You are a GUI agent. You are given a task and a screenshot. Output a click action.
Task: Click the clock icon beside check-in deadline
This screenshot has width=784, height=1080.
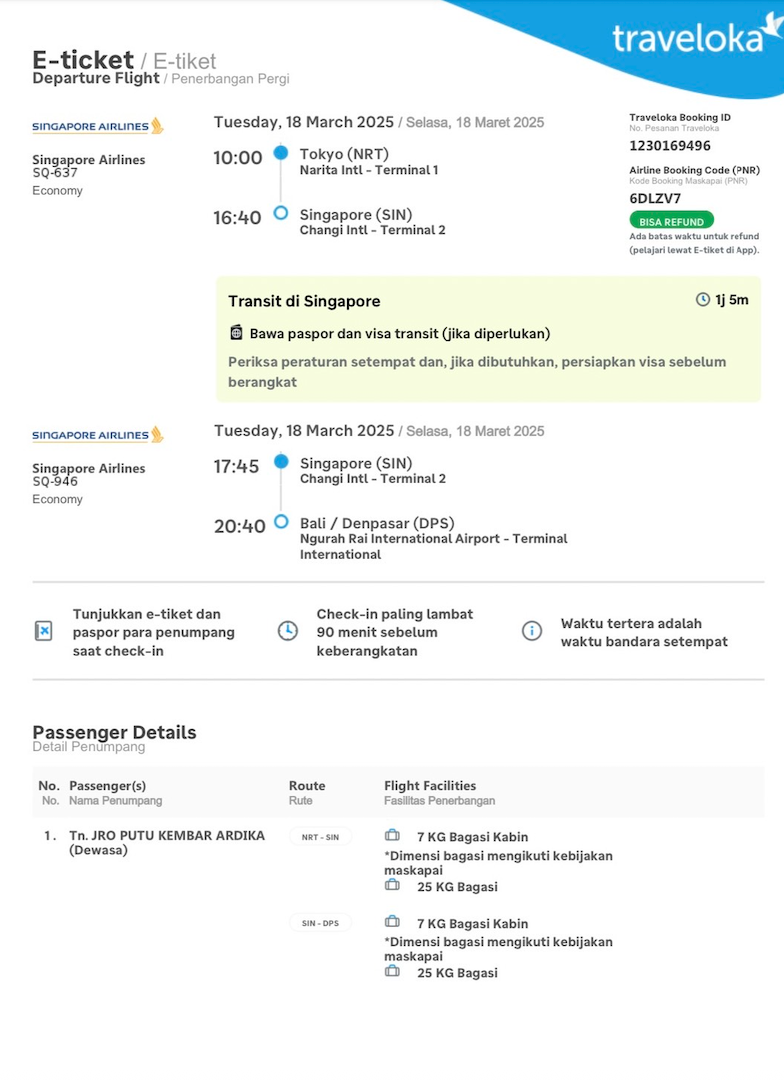[287, 631]
